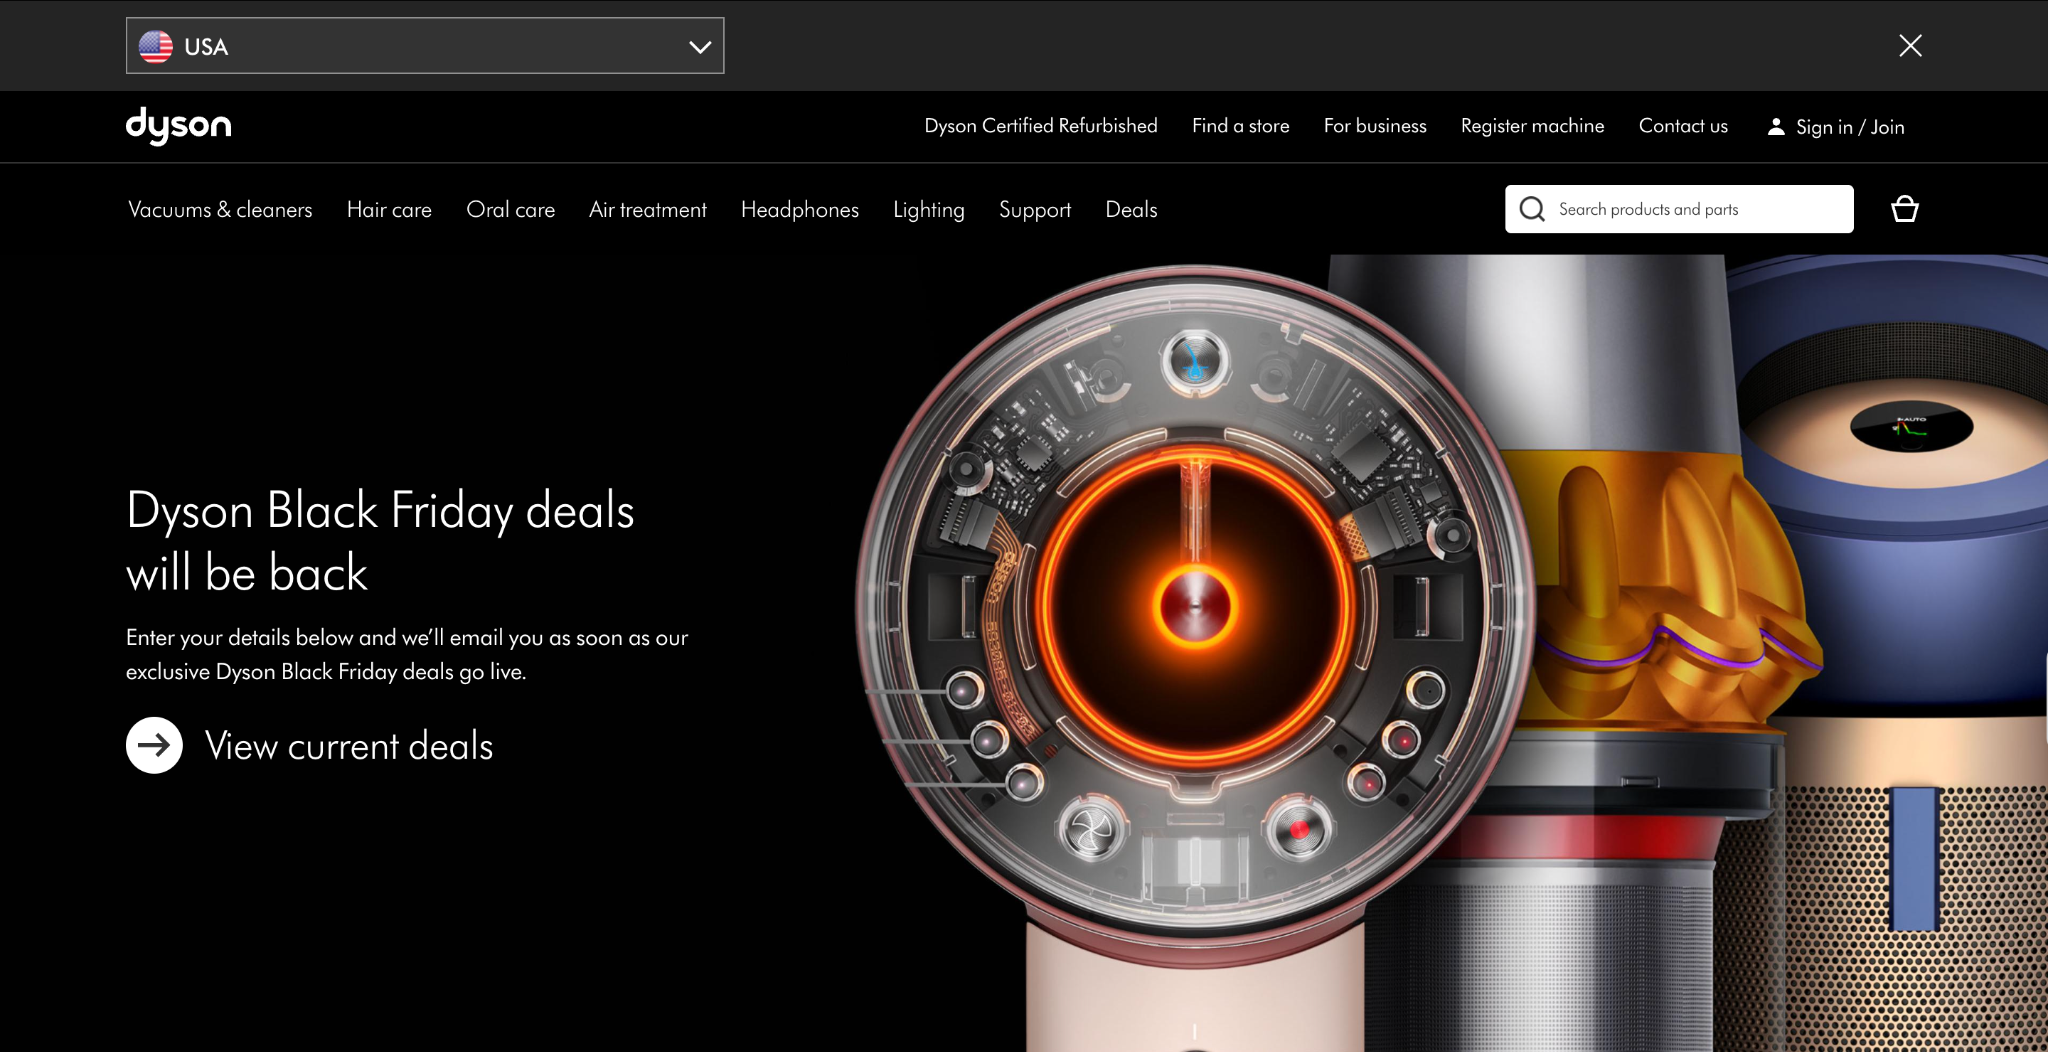Open the Contact us link

1683,126
